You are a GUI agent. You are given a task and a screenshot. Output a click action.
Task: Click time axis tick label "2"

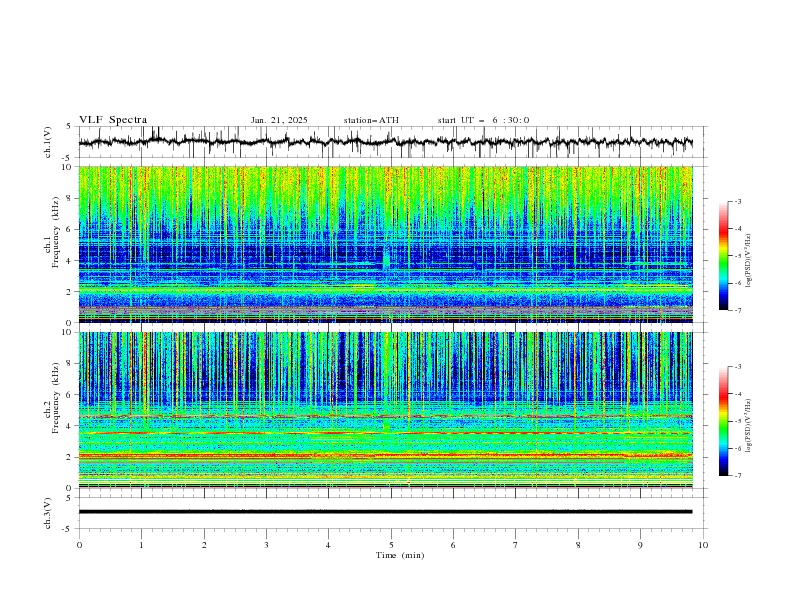(204, 545)
